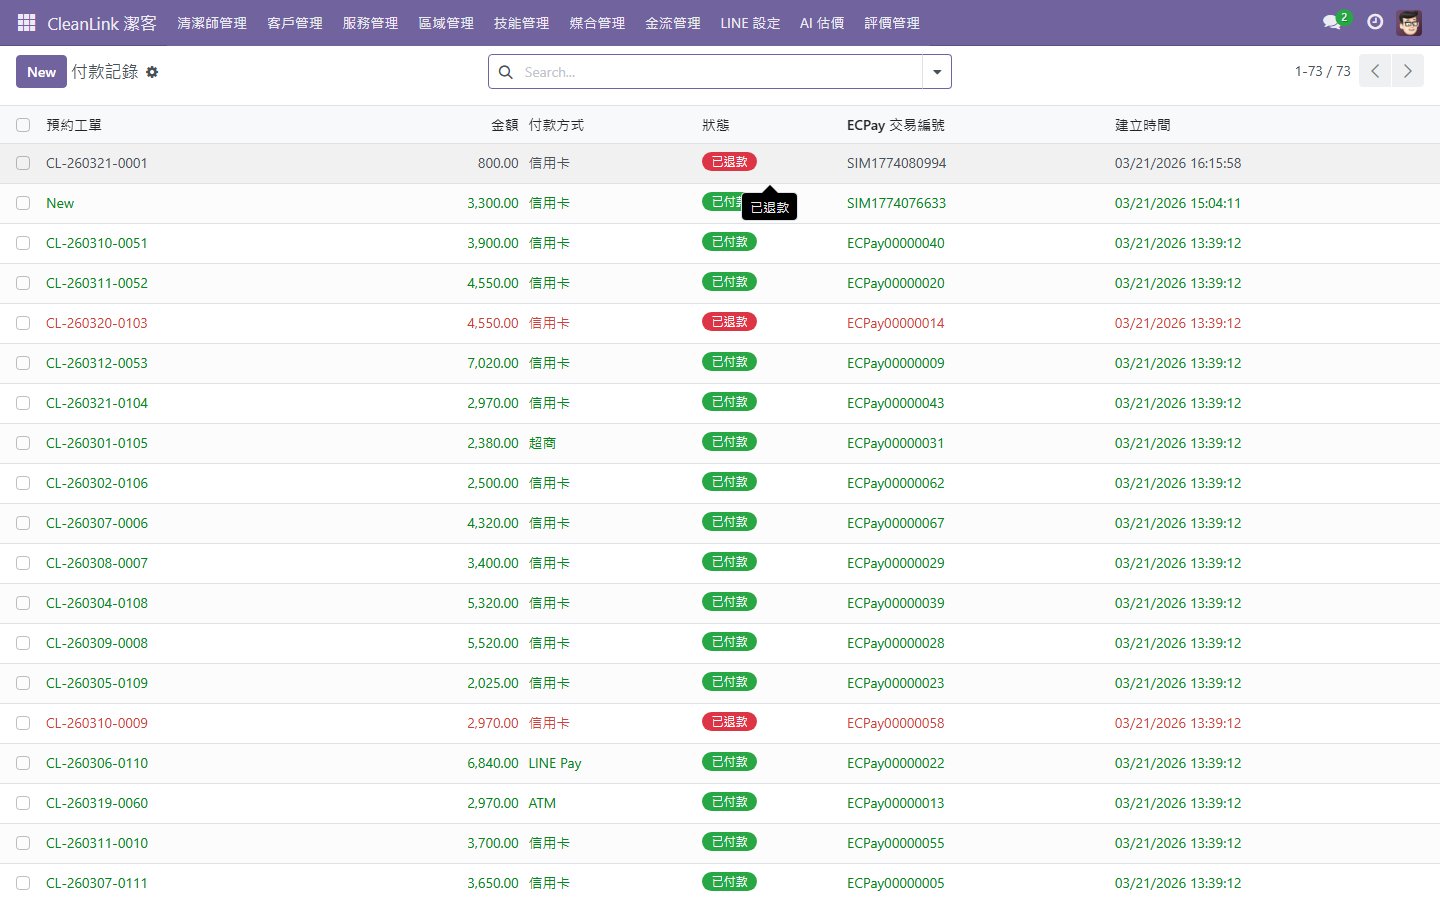1440x900 pixels.
Task: Open the 金流管理 menu
Action: pos(672,23)
